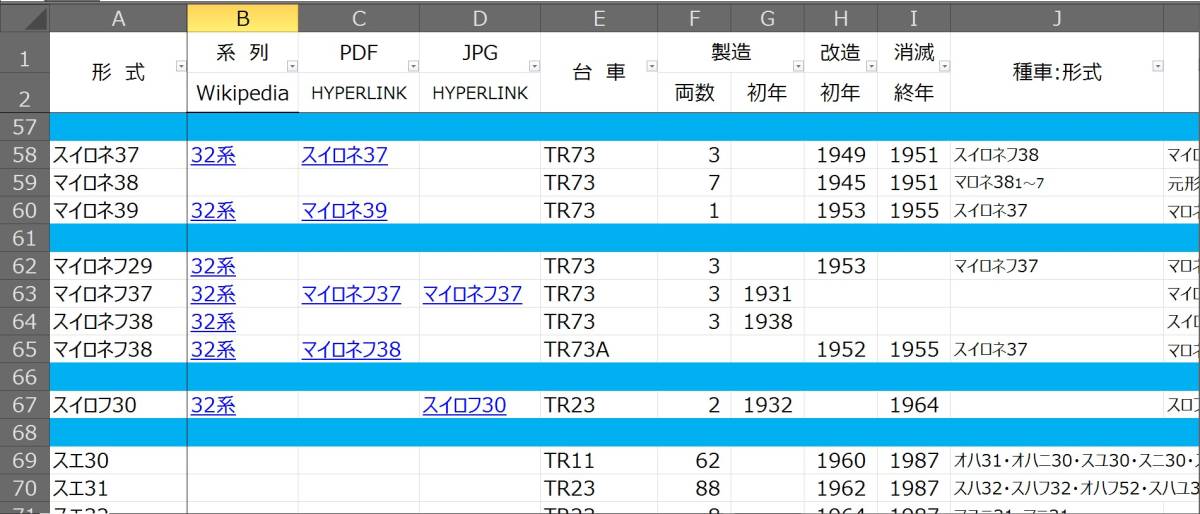Image resolution: width=1200 pixels, height=514 pixels.
Task: Click the 1938 初年 cell
Action: [x=767, y=322]
